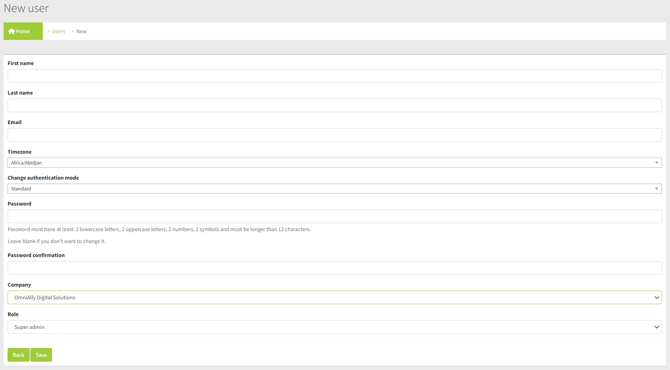Image resolution: width=670 pixels, height=370 pixels.
Task: Click the 'Leave blank' hint text
Action: point(56,241)
